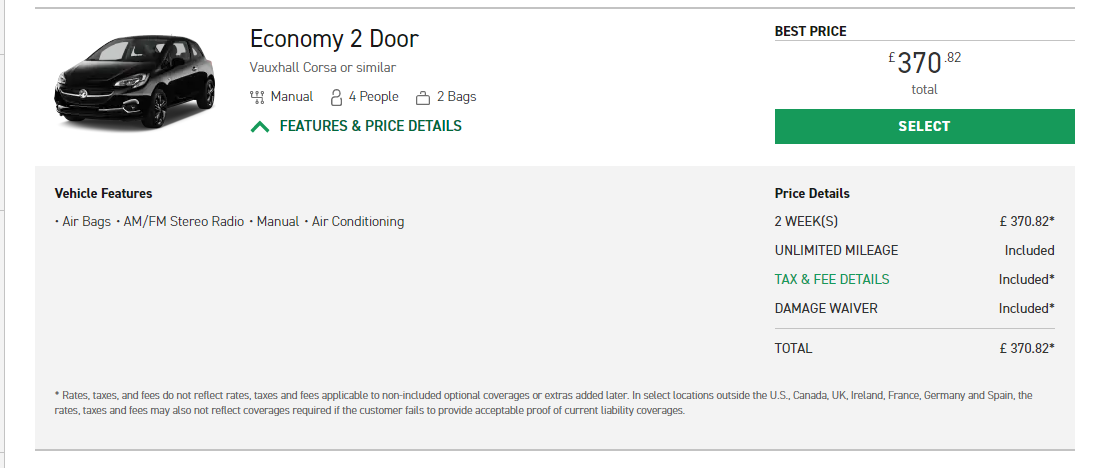Image resolution: width=1101 pixels, height=468 pixels.
Task: Select the Economy 2 Door car
Action: (x=924, y=126)
